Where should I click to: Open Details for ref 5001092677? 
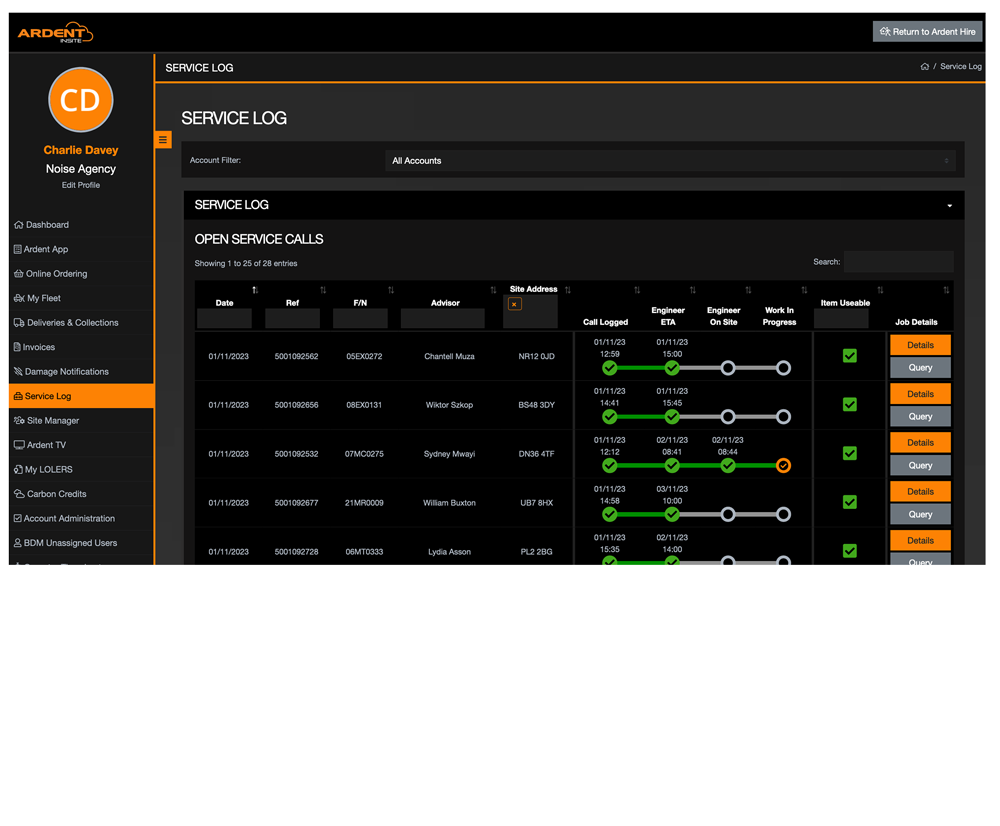coord(920,492)
